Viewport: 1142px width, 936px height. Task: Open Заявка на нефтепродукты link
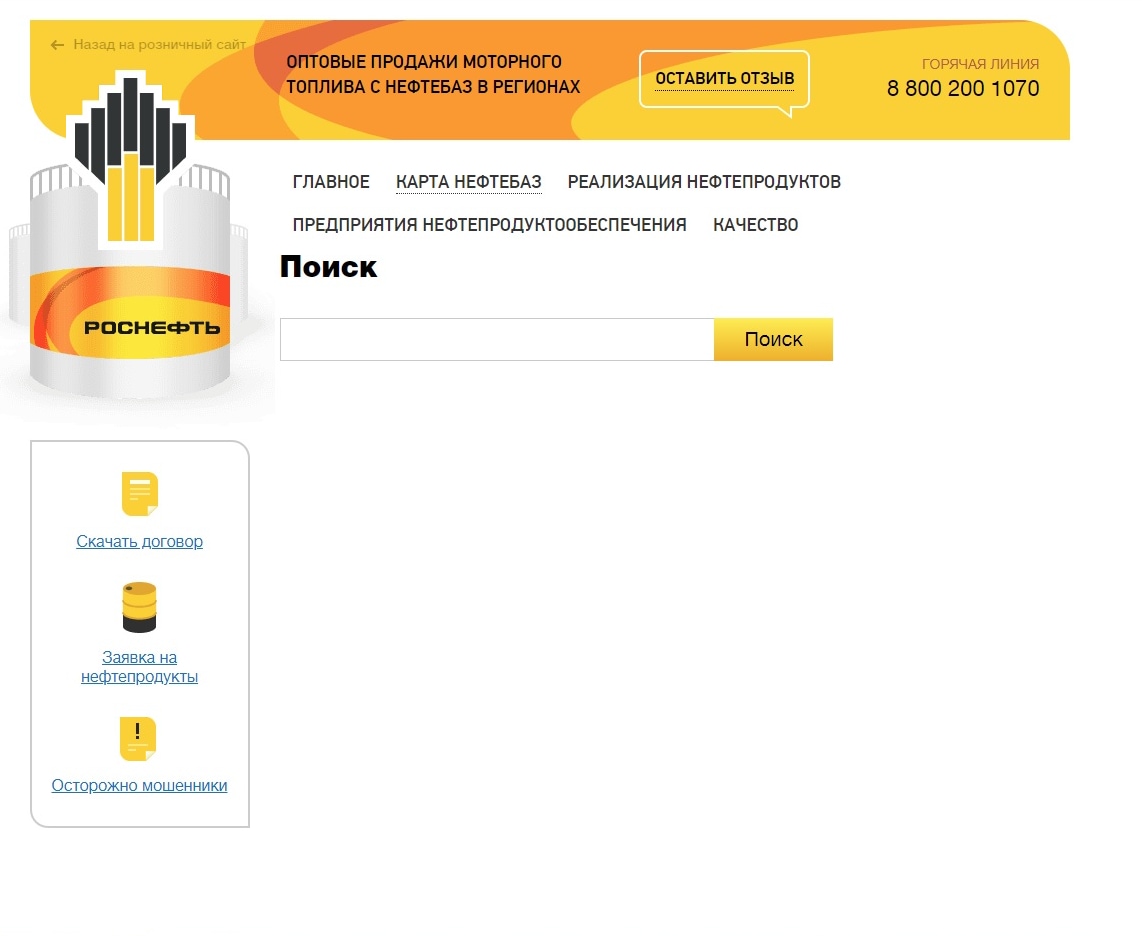139,666
